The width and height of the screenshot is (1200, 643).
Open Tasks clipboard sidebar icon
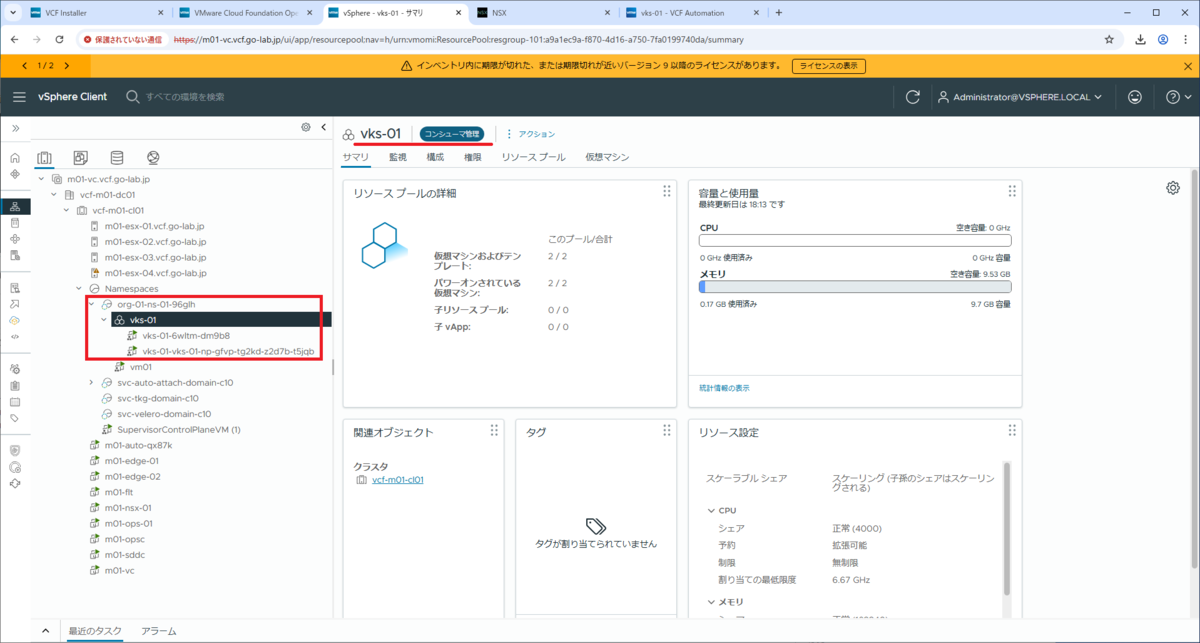point(14,385)
